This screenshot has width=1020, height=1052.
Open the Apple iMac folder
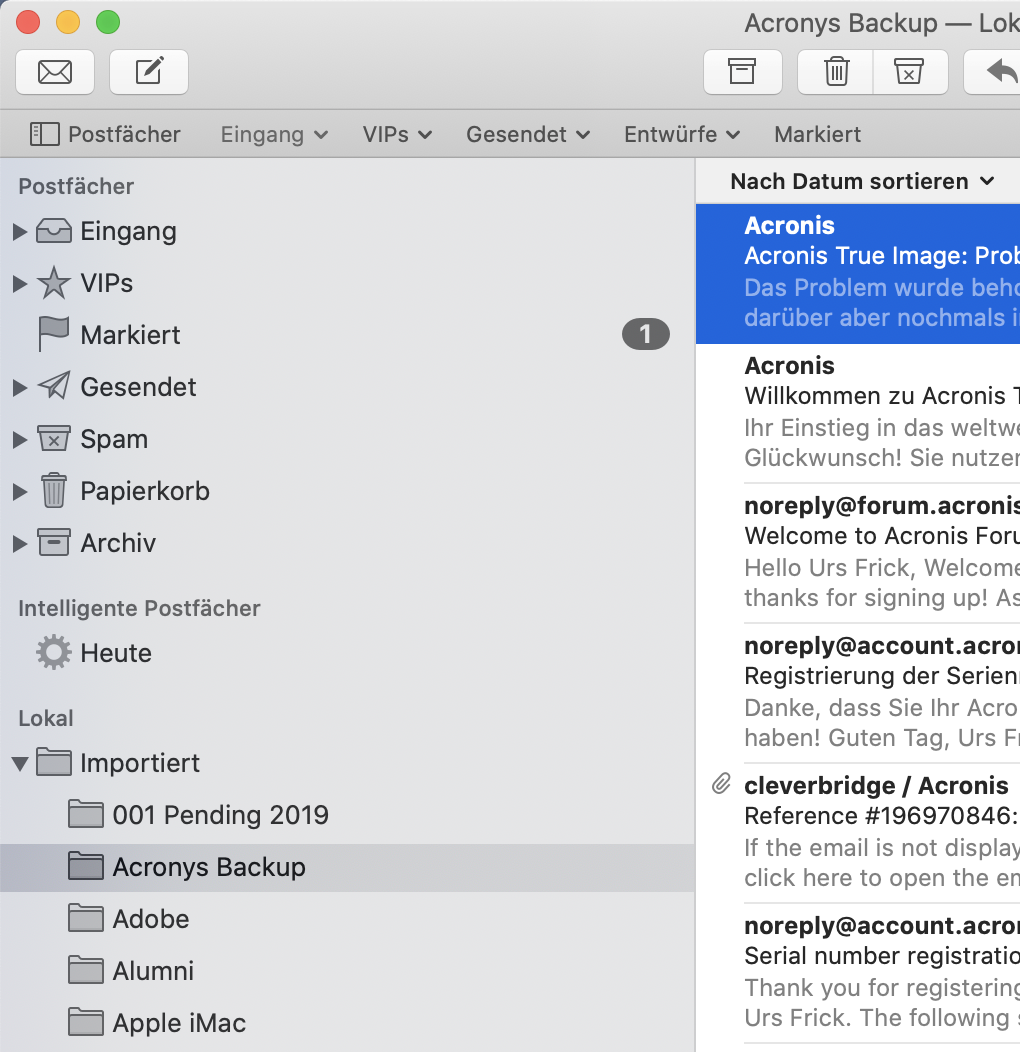[348, 1023]
